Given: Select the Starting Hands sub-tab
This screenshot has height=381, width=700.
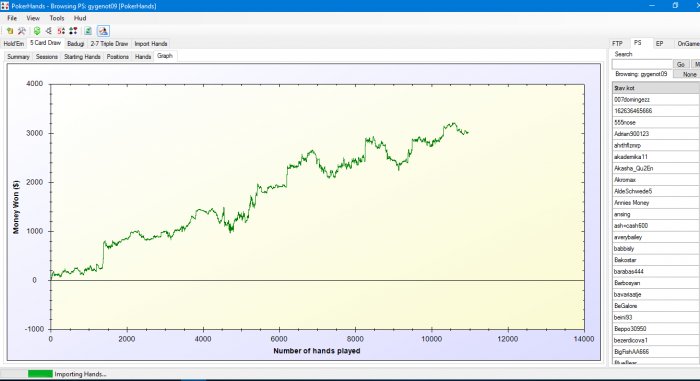Looking at the screenshot, I should pyautogui.click(x=82, y=57).
